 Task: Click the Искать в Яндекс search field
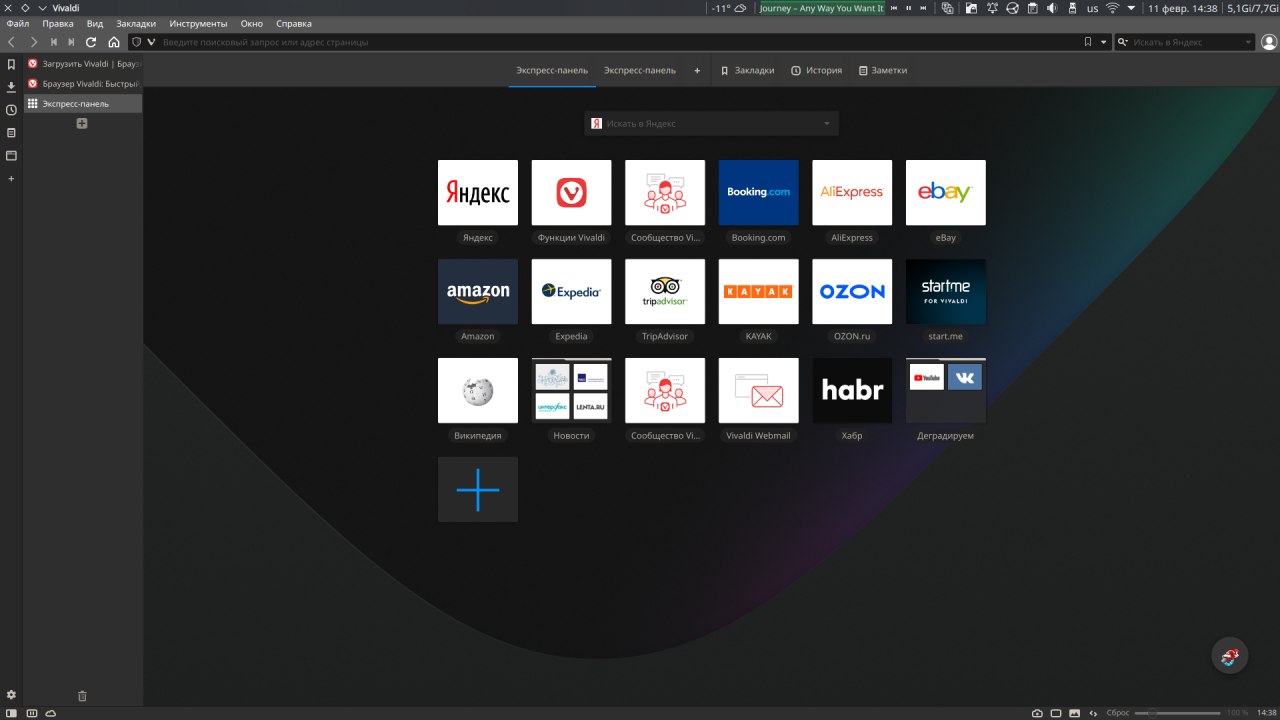(x=711, y=123)
